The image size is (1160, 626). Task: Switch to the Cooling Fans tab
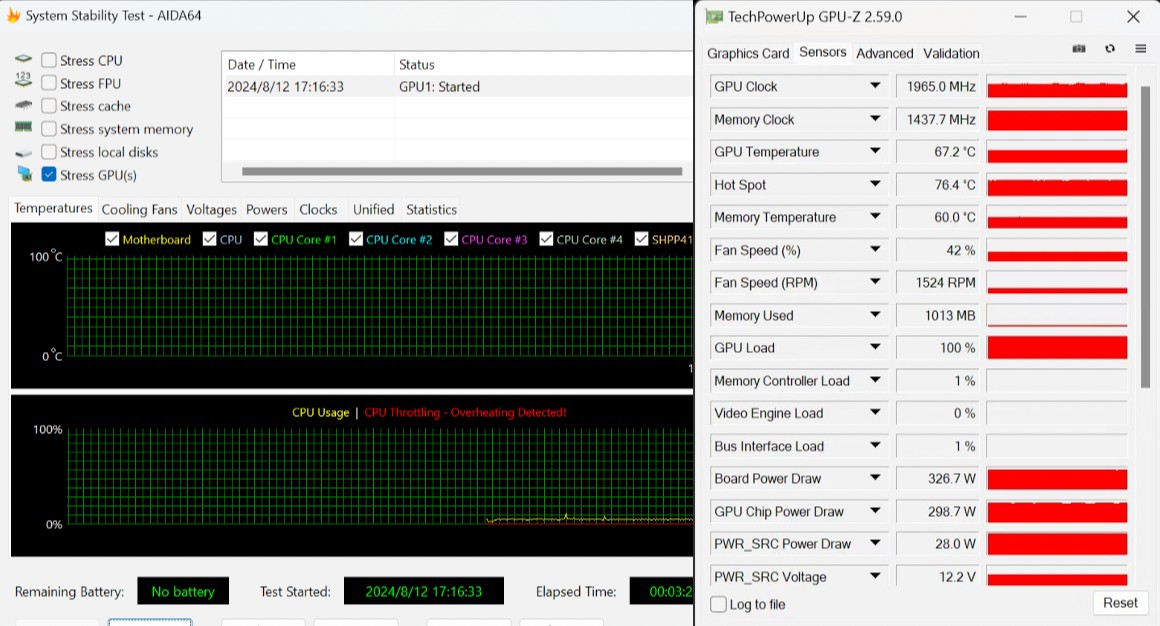[x=139, y=209]
